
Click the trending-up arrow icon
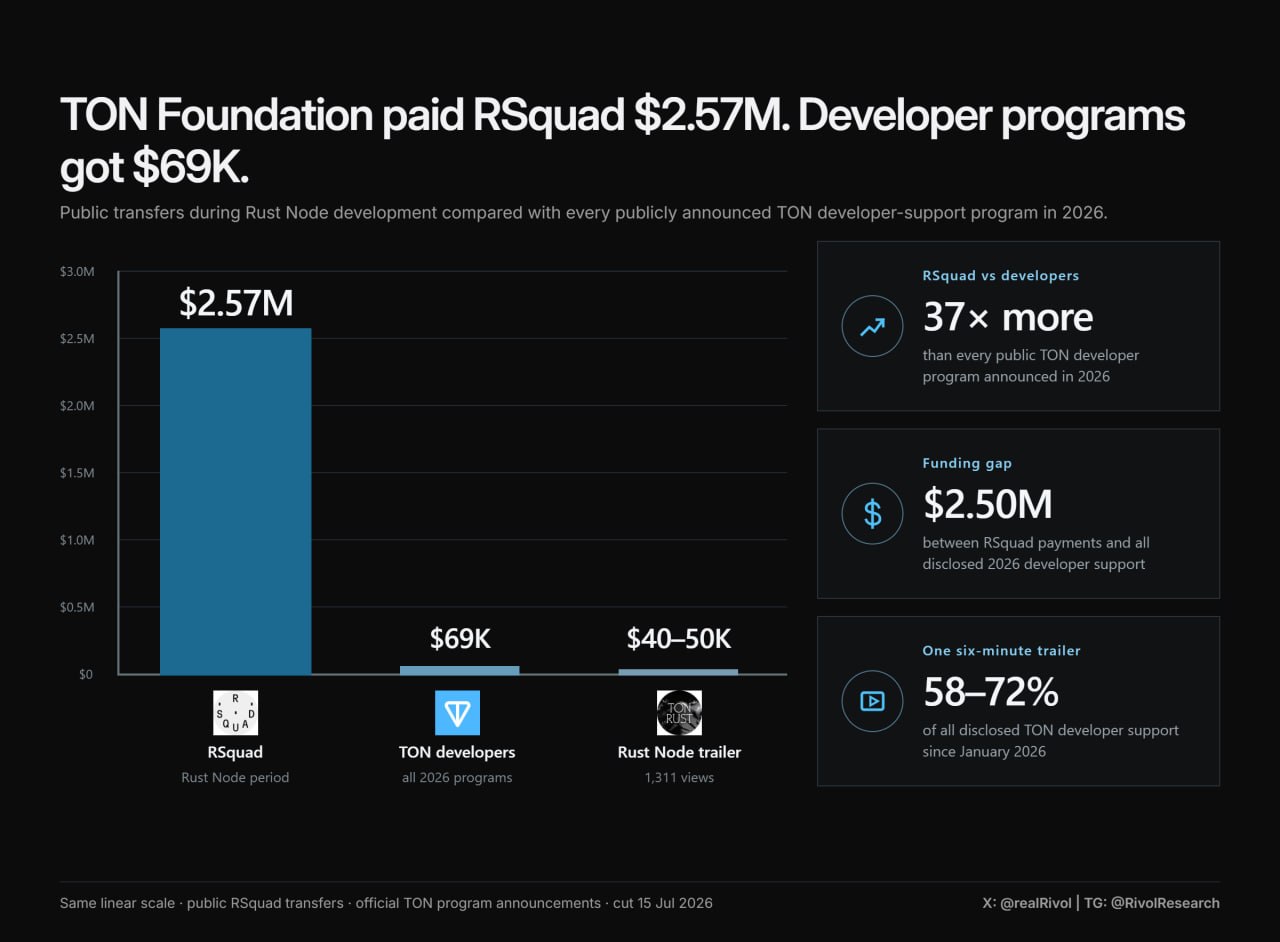point(873,326)
